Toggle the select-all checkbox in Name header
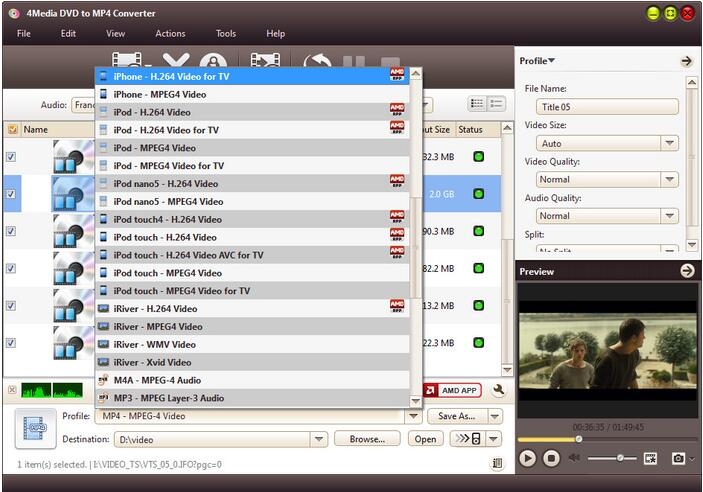 click(x=13, y=130)
